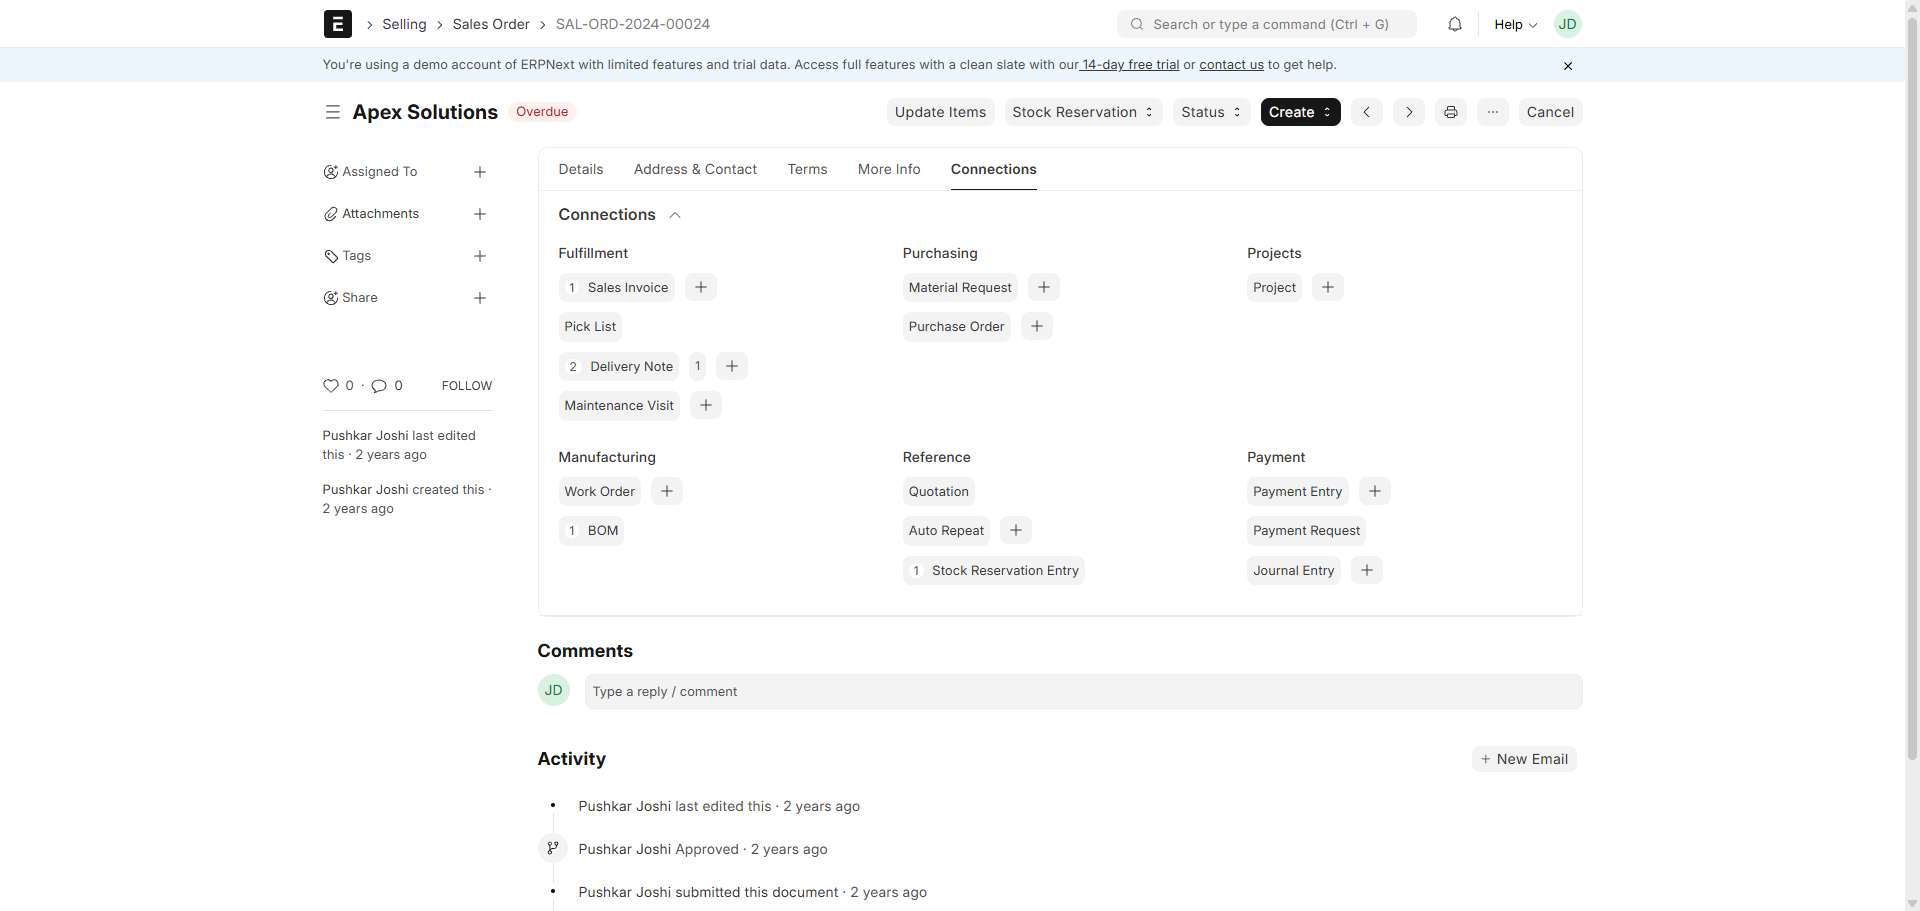Focus the comment reply field
Screen dimensions: 1920x911
[1083, 692]
